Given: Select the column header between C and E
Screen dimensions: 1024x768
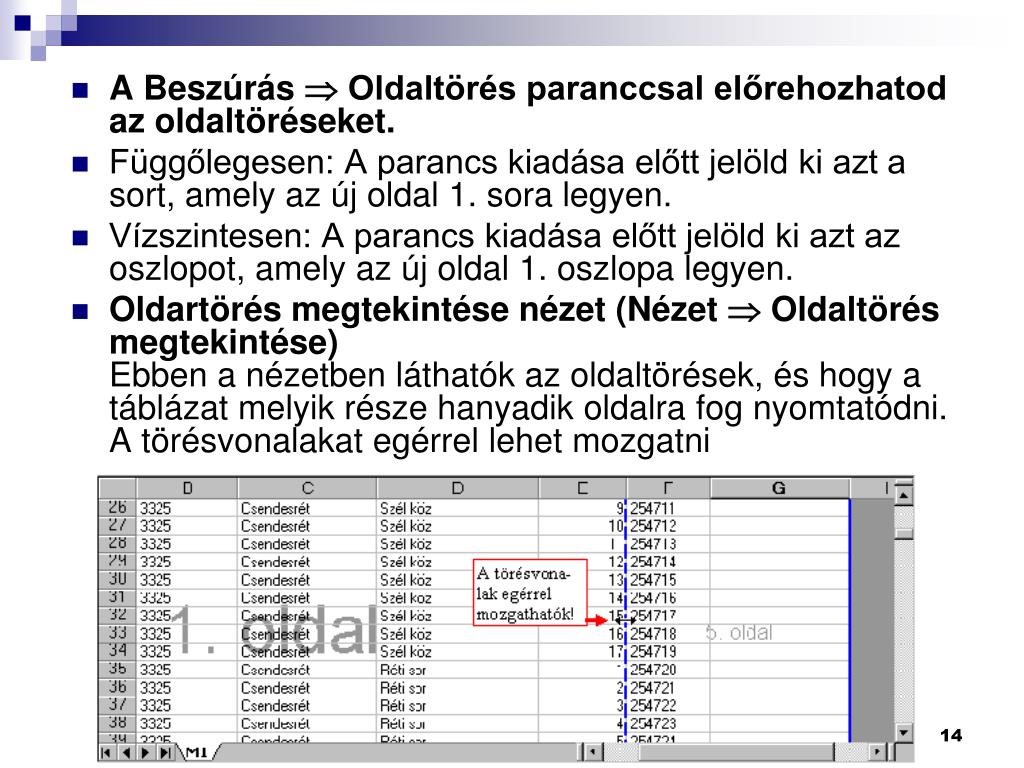Looking at the screenshot, I should pyautogui.click(x=457, y=488).
